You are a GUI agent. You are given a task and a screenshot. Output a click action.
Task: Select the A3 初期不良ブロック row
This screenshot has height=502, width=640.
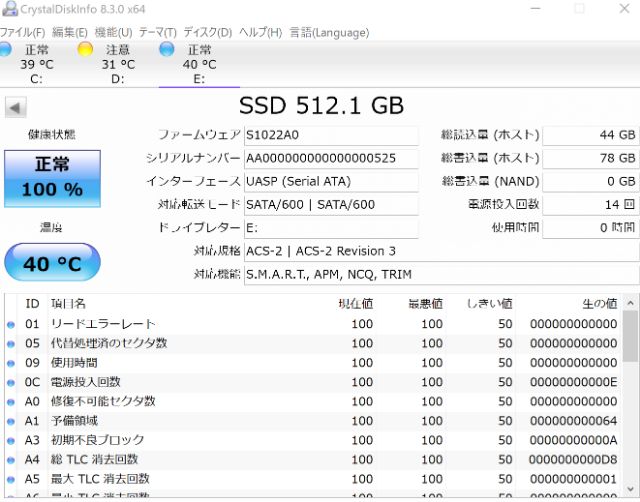click(x=313, y=440)
